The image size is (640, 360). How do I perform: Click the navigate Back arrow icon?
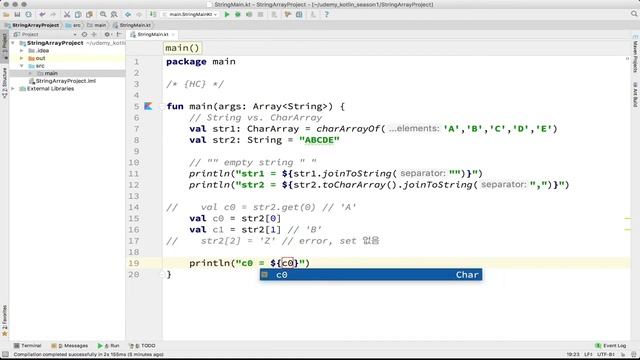(x=128, y=14)
